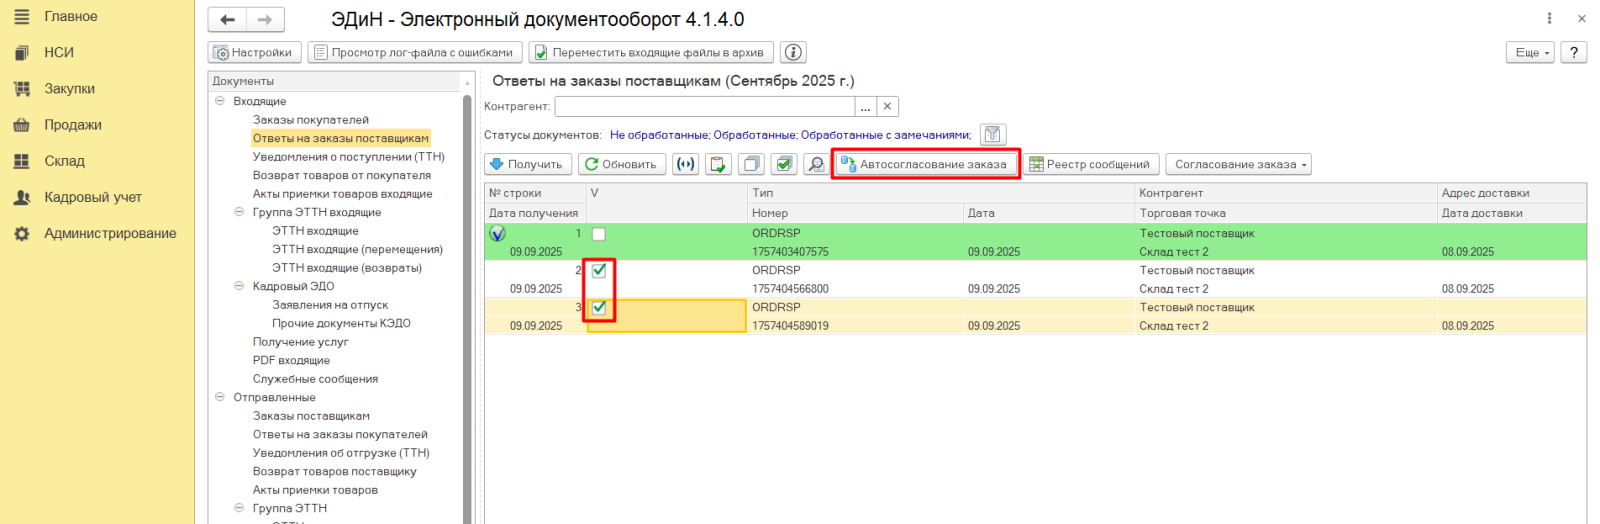Click the magnifier search icon in toolbar
Screen dimensions: 1600x524
[816, 164]
